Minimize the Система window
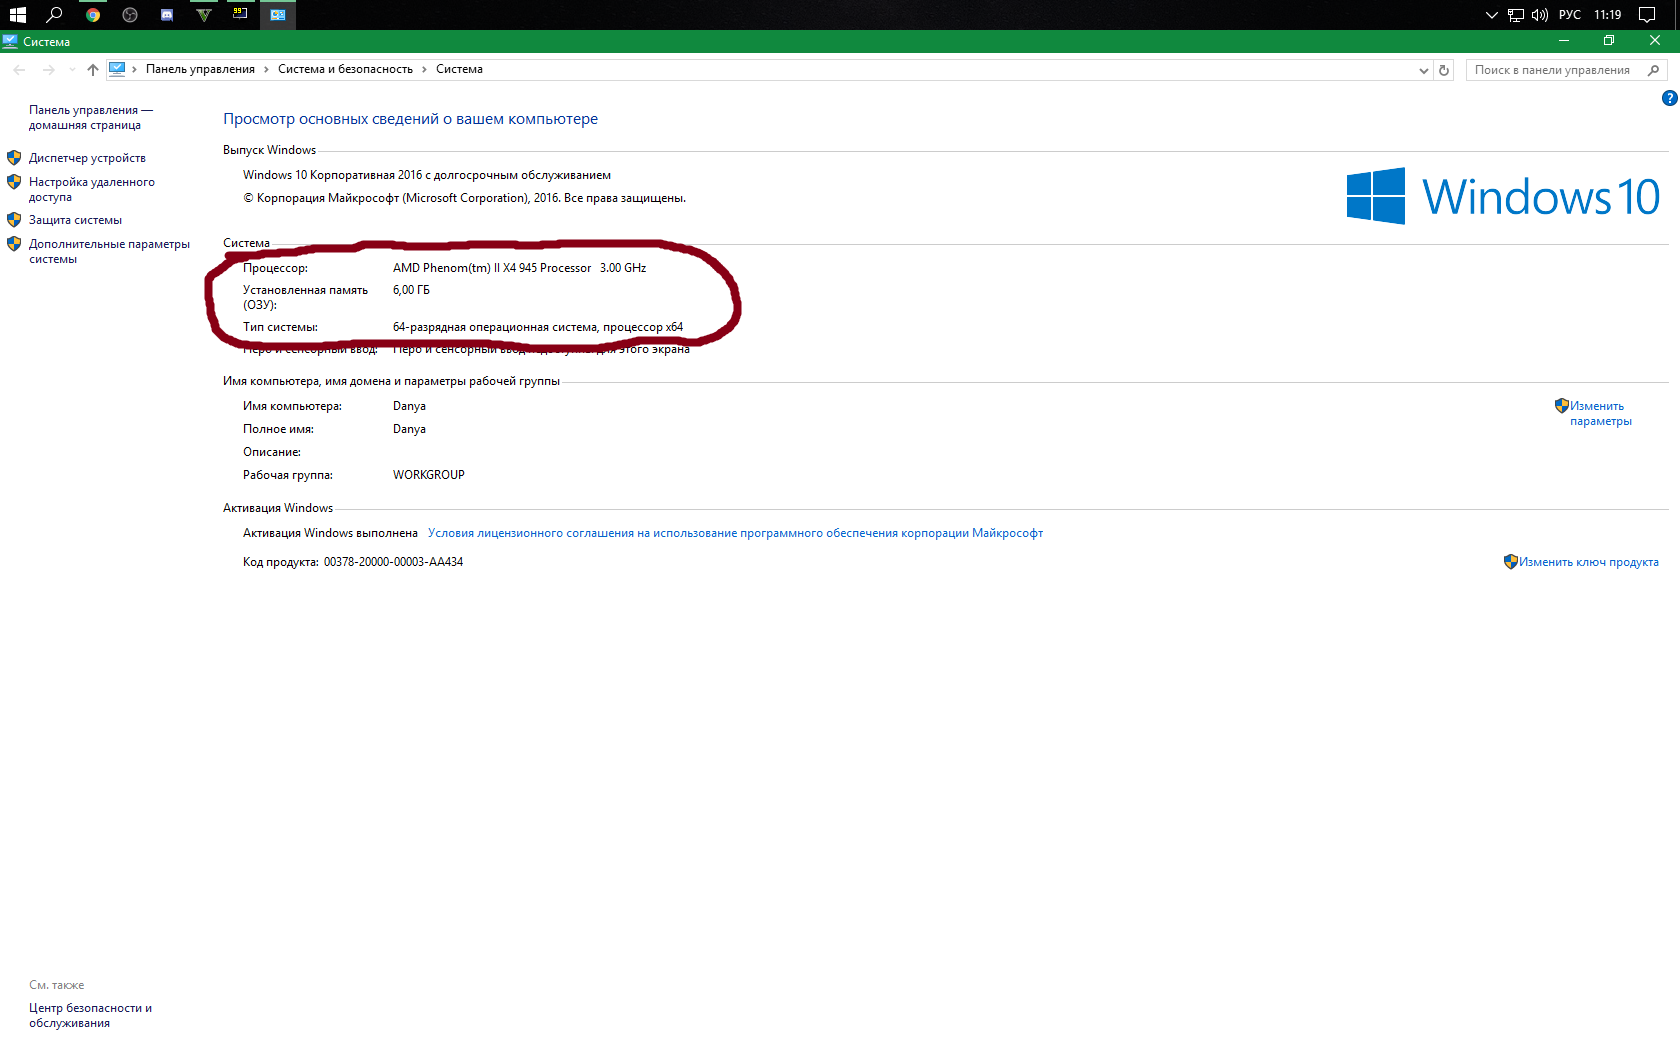Image resolution: width=1680 pixels, height=1050 pixels. [1563, 40]
